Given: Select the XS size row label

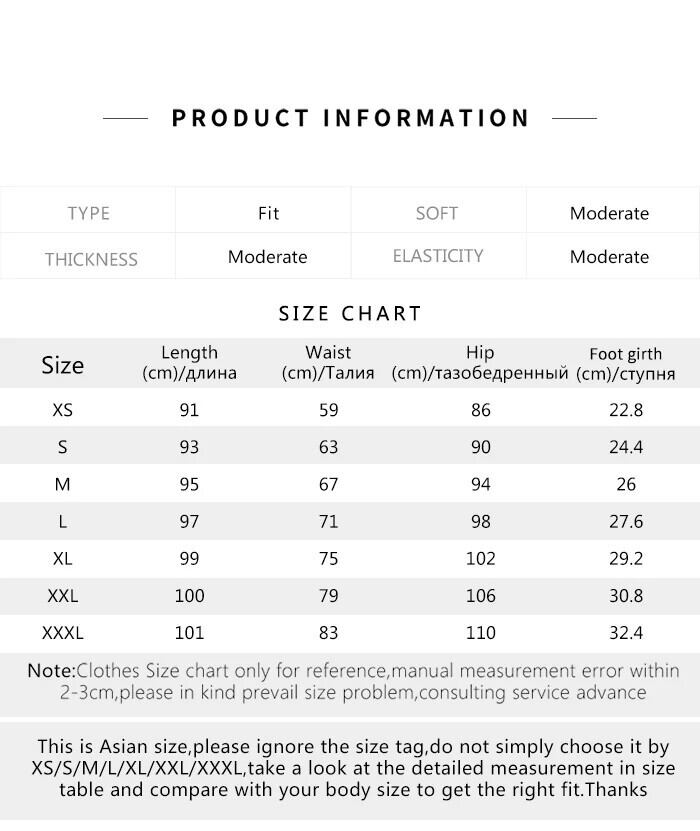Looking at the screenshot, I should (62, 410).
